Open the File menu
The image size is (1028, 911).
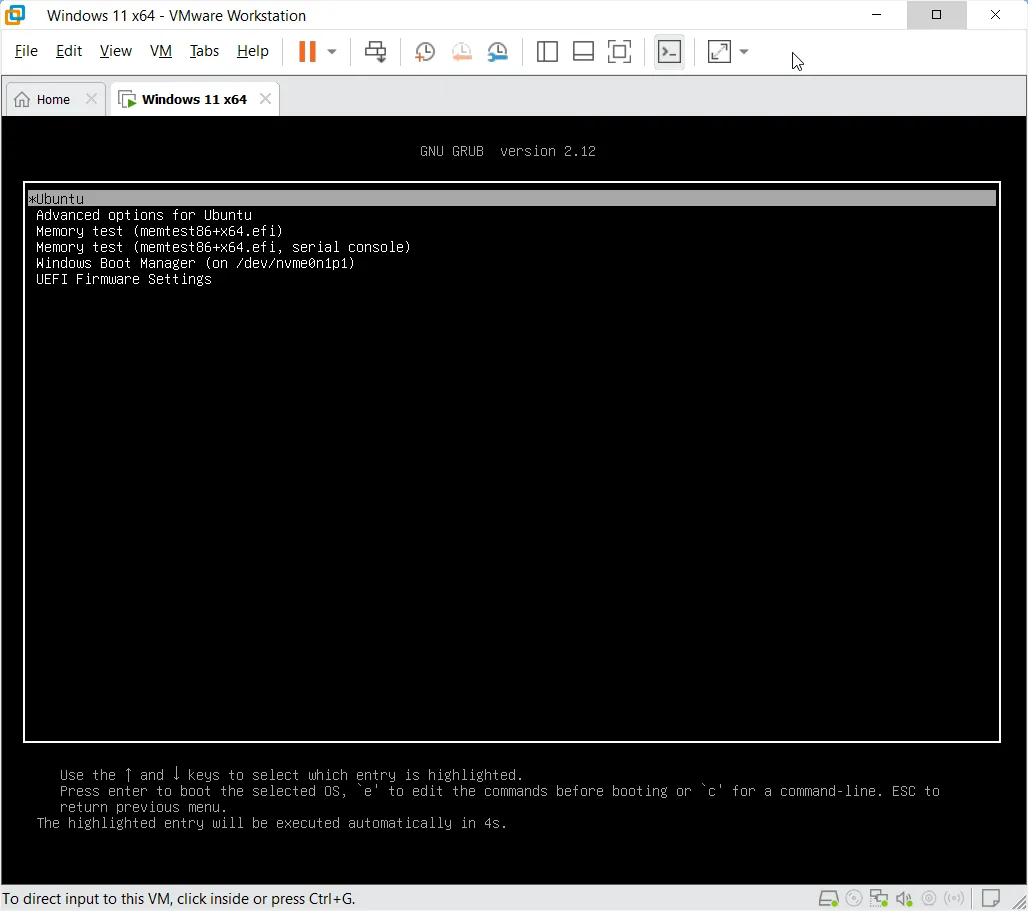[x=26, y=51]
